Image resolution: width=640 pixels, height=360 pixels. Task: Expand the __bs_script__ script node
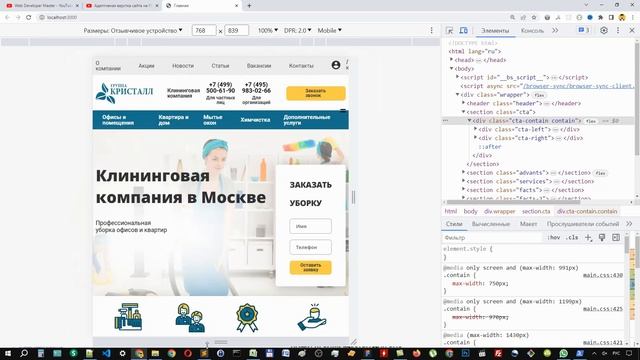pyautogui.click(x=458, y=77)
